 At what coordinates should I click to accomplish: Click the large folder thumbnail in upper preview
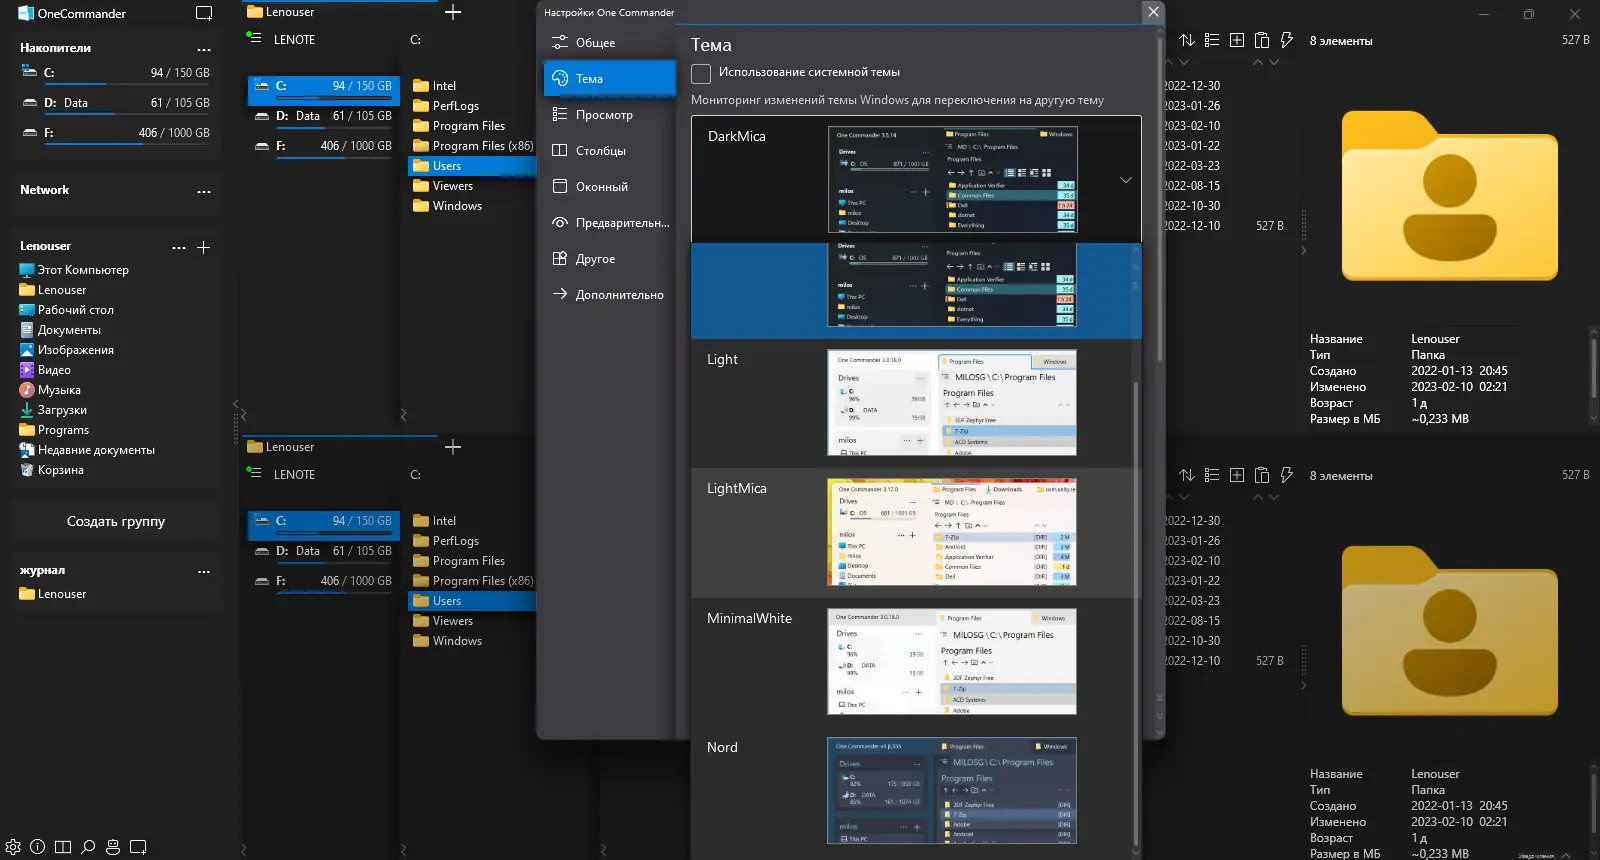pyautogui.click(x=1450, y=197)
